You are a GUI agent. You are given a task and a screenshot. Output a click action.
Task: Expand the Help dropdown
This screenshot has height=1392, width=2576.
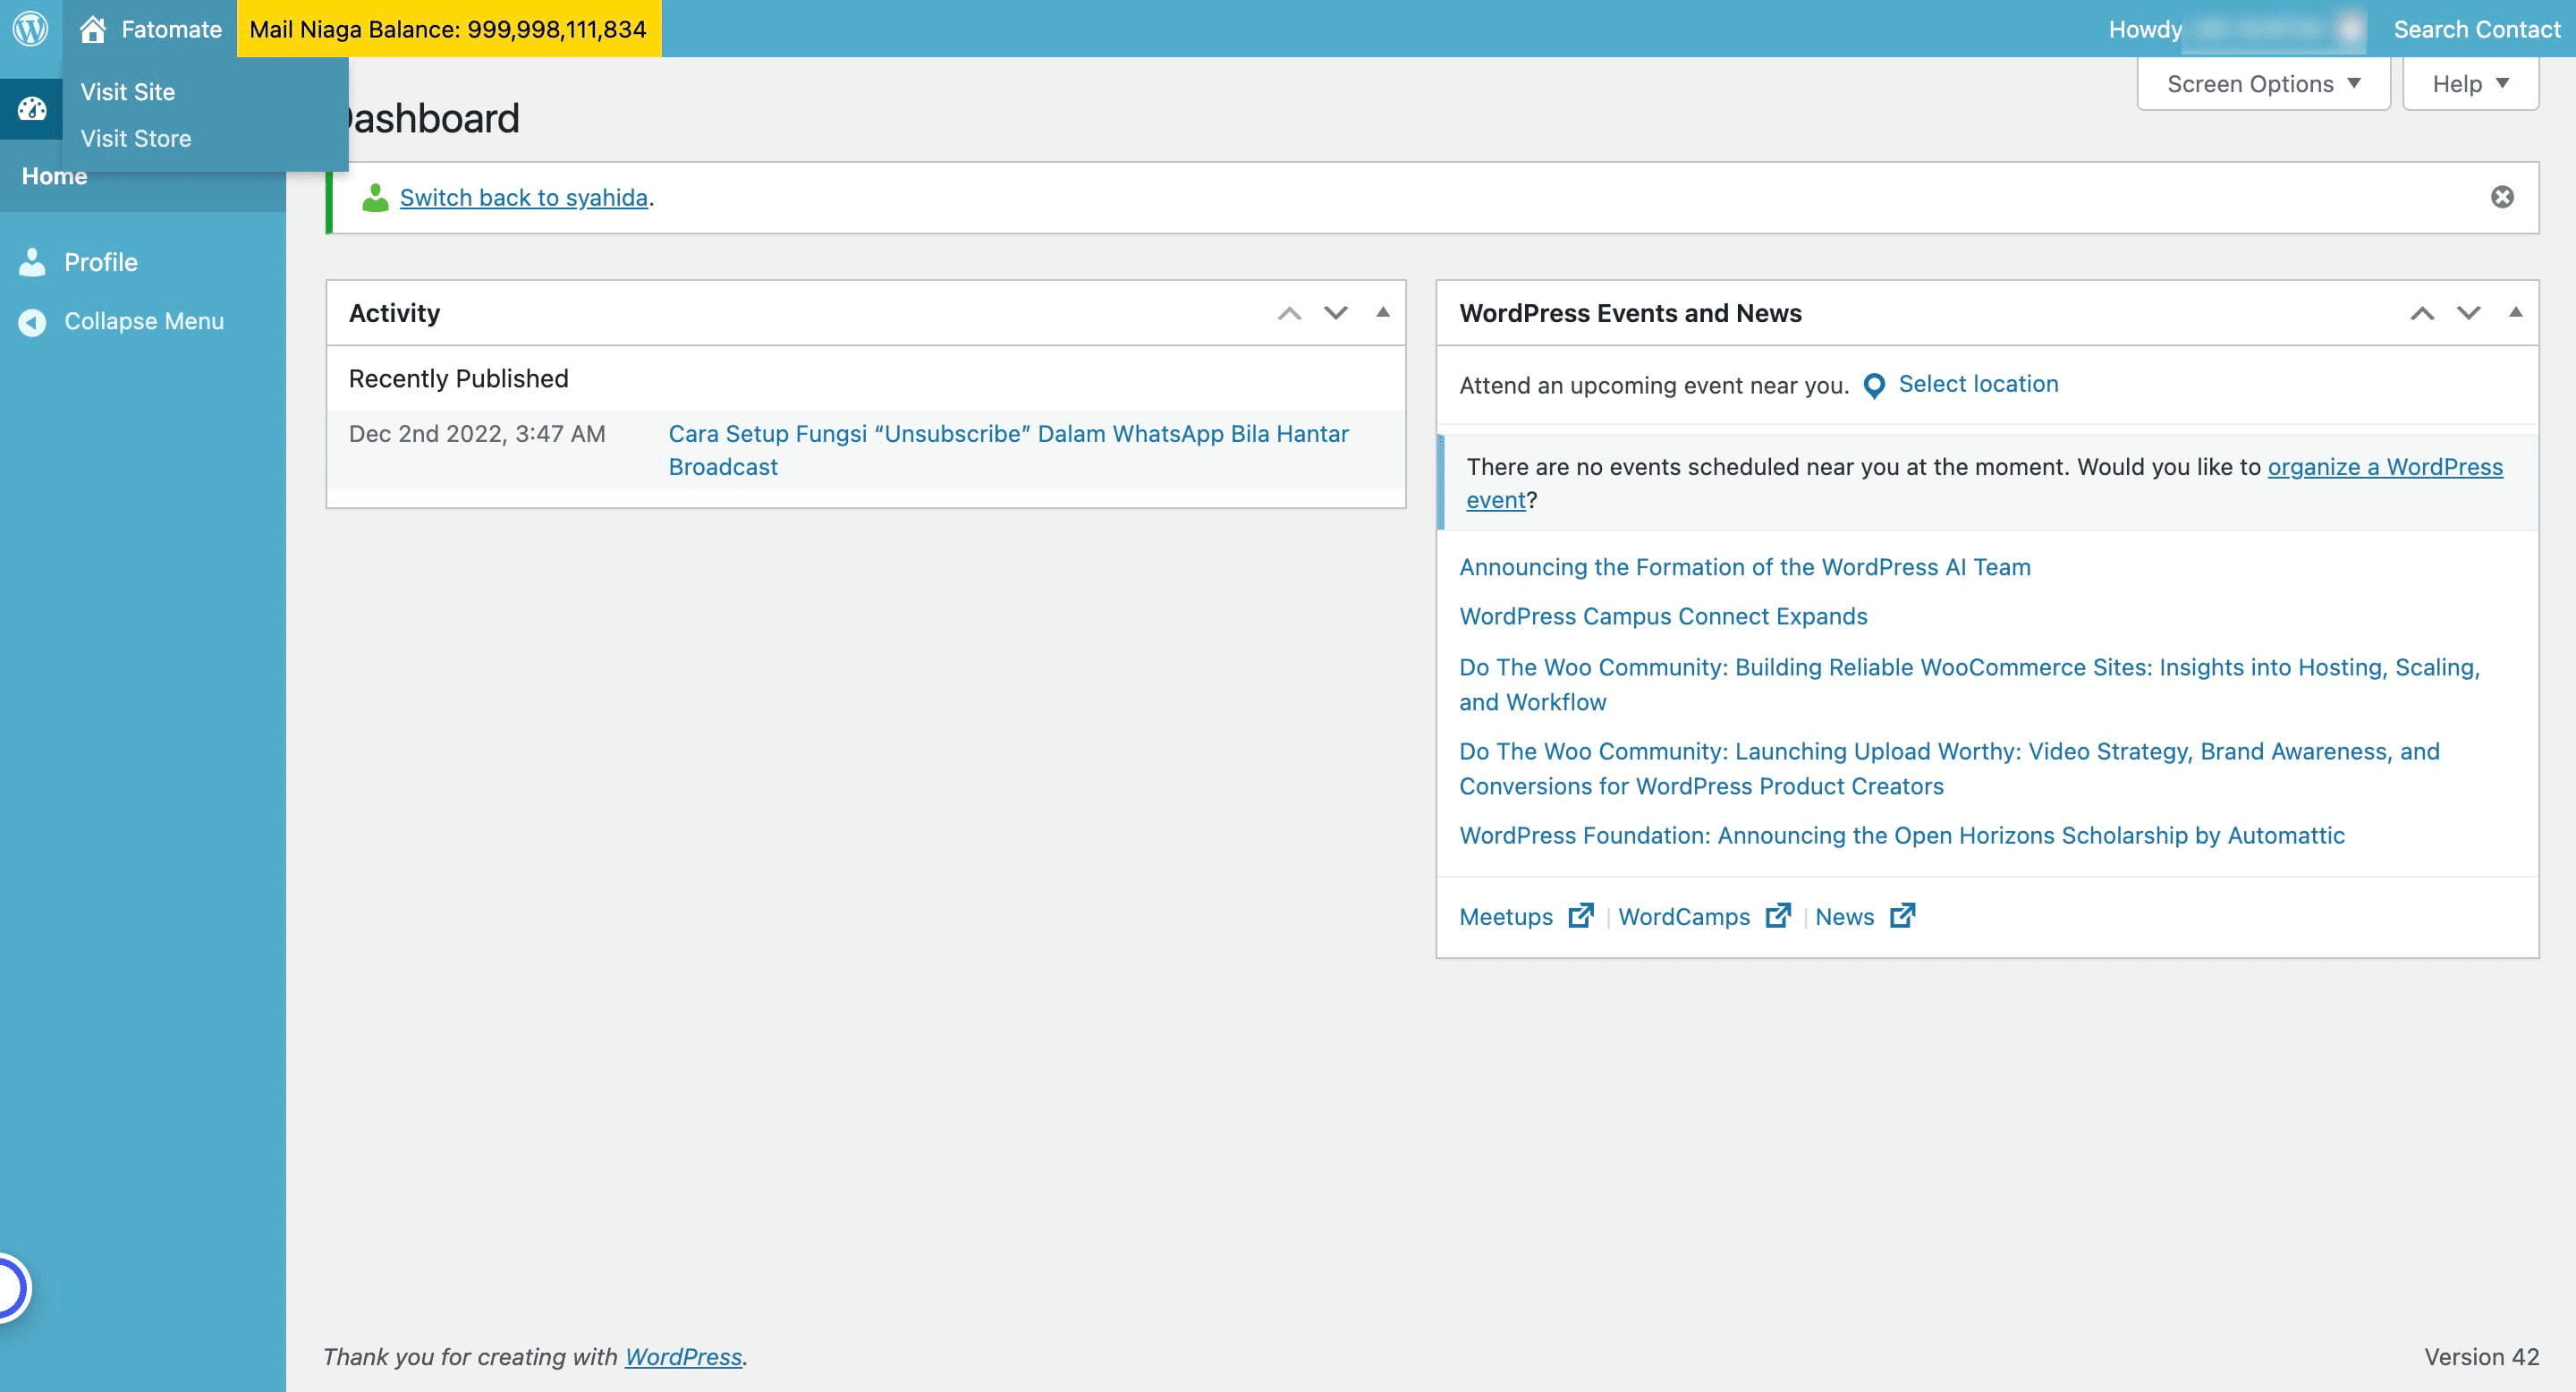coord(2470,84)
